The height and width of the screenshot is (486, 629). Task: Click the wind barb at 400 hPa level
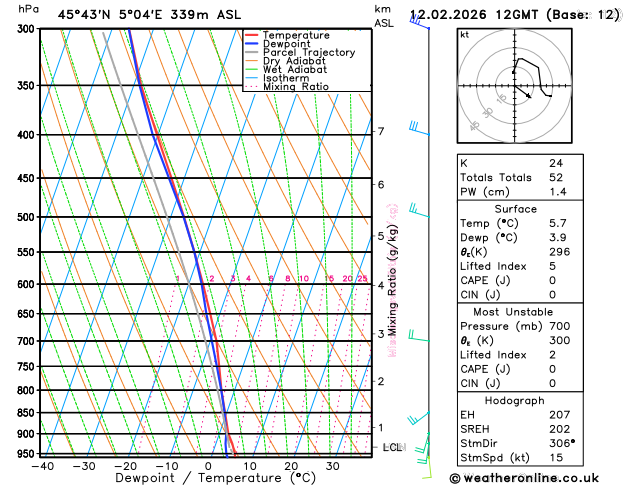pos(419,128)
